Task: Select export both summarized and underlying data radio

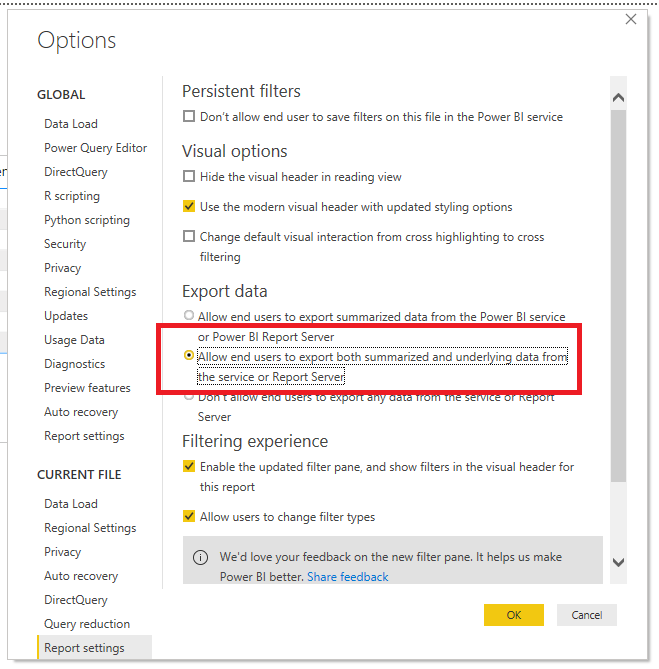Action: tap(189, 355)
